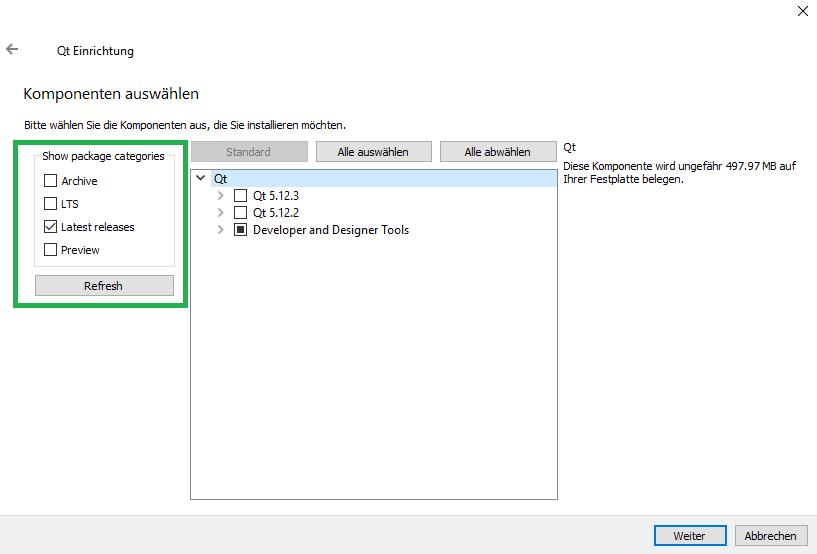Click Weiter to continue
This screenshot has width=817, height=554.
click(690, 536)
